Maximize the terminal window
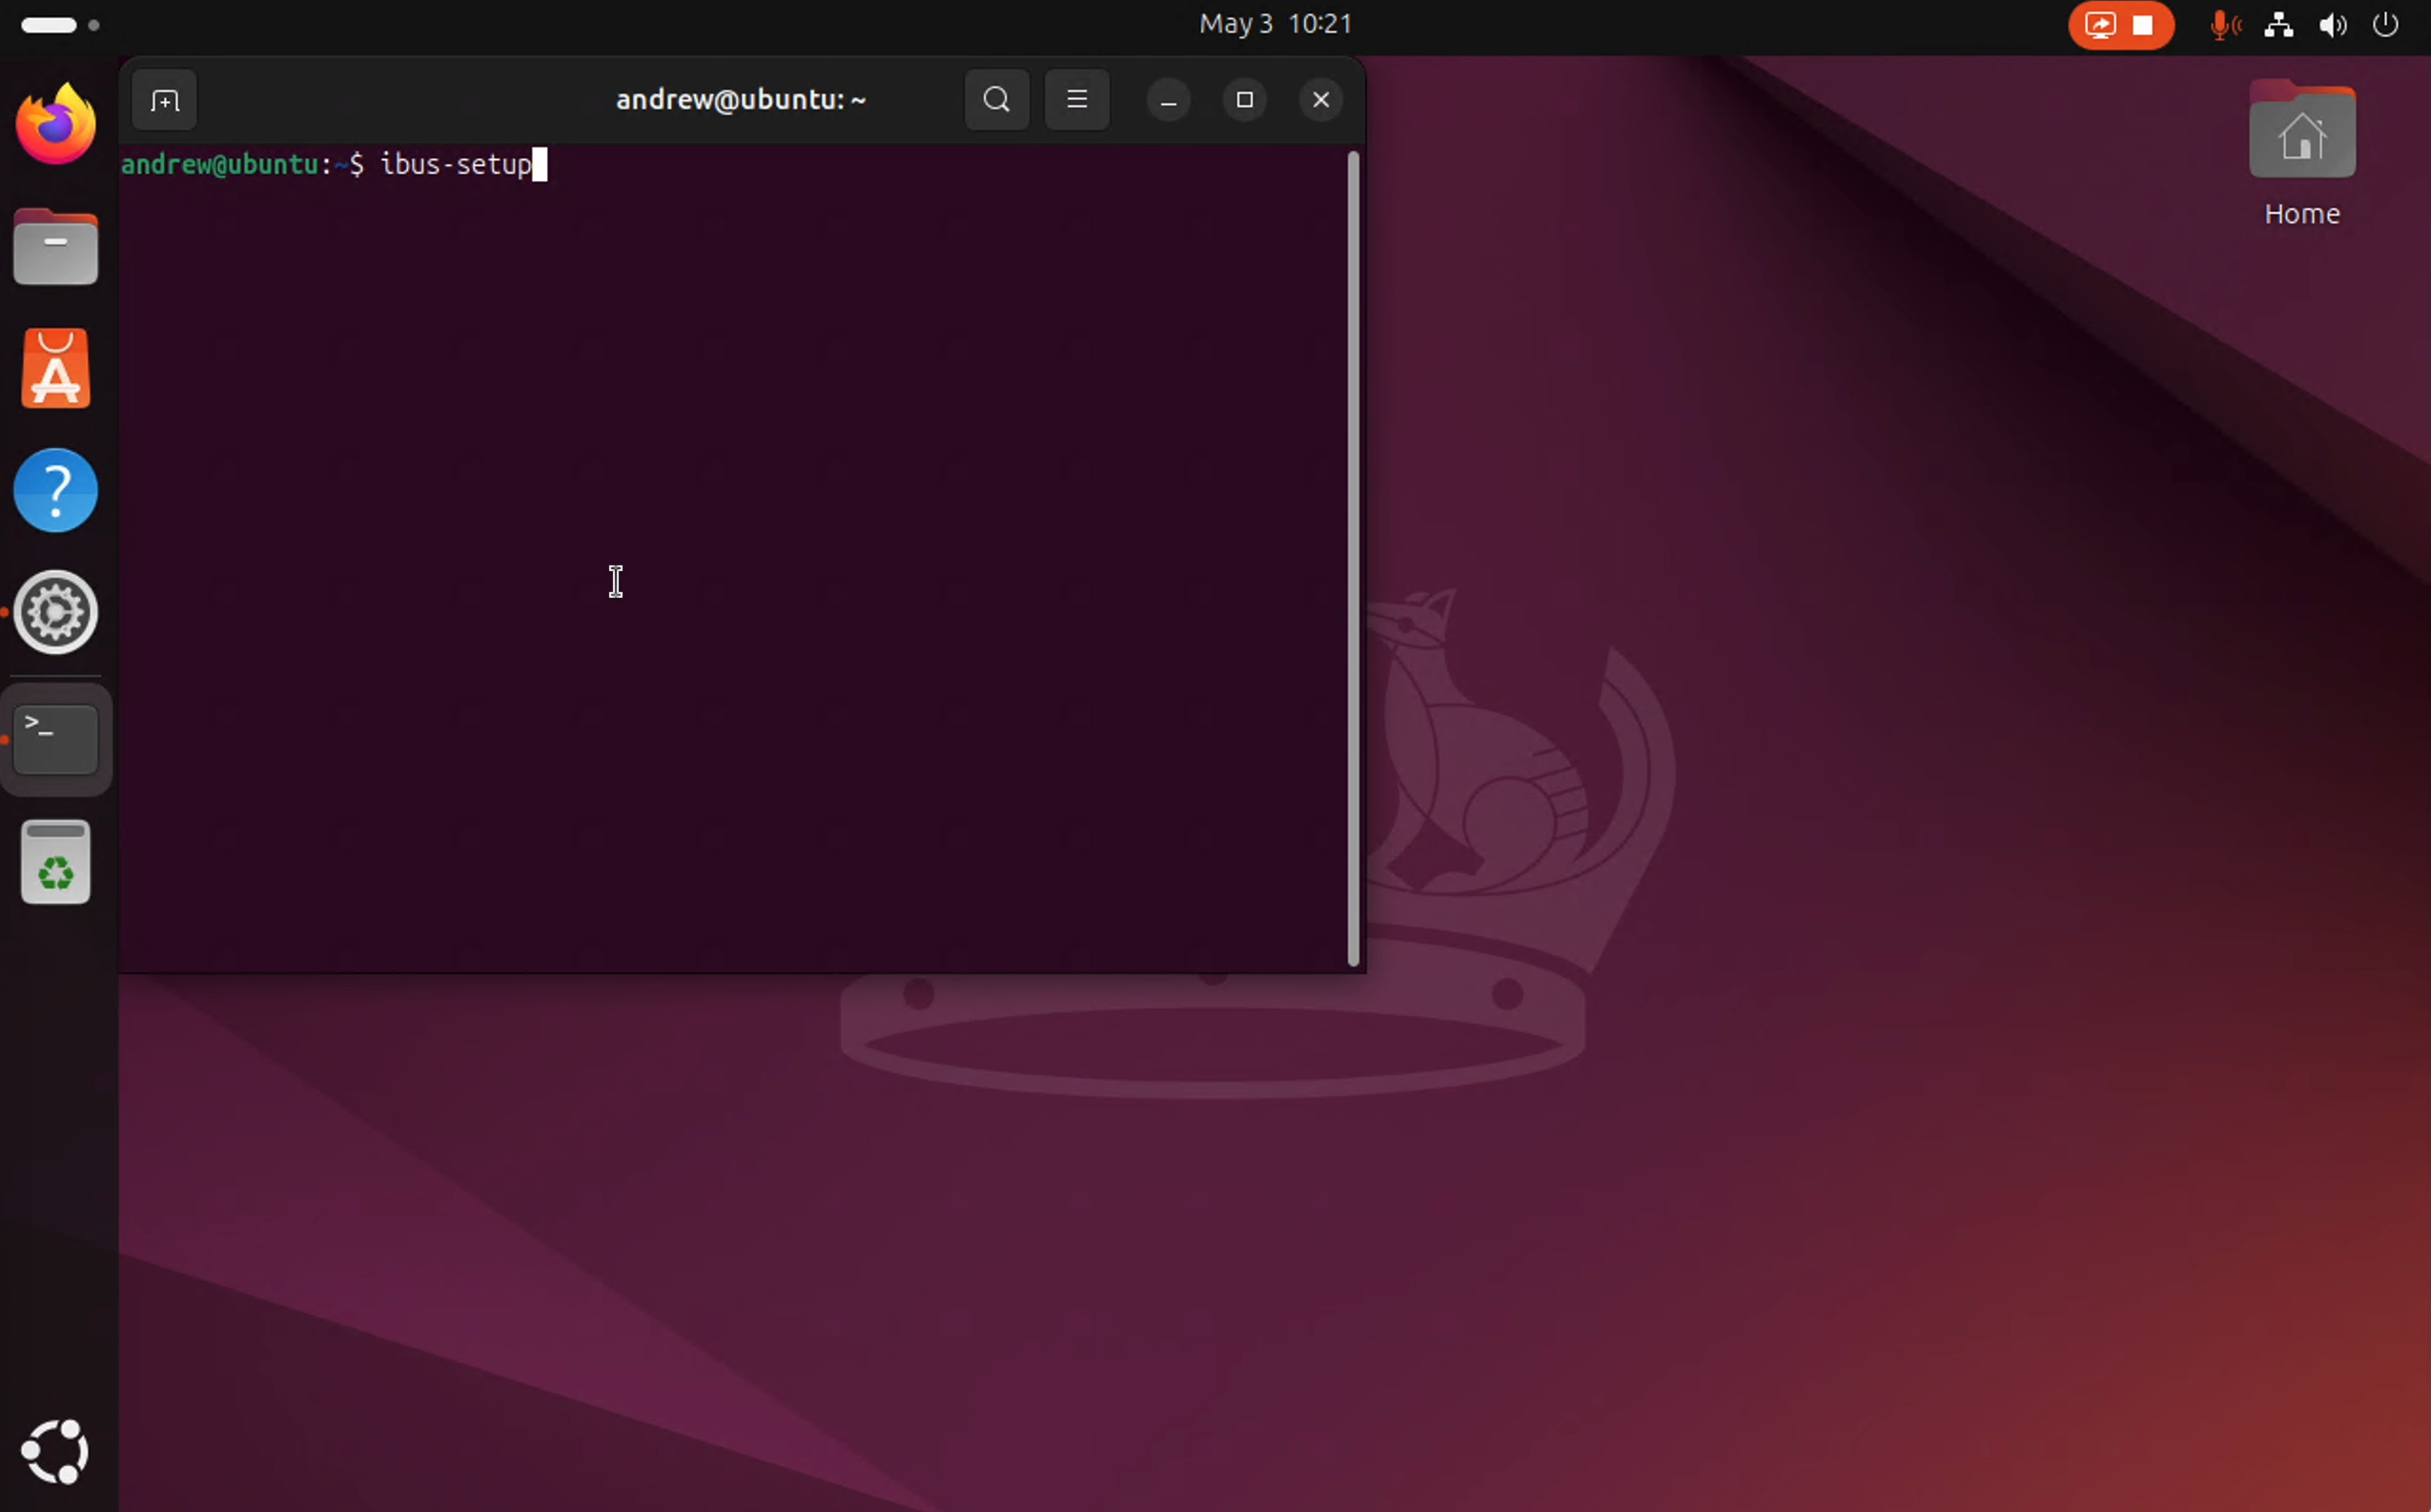 (x=1244, y=100)
